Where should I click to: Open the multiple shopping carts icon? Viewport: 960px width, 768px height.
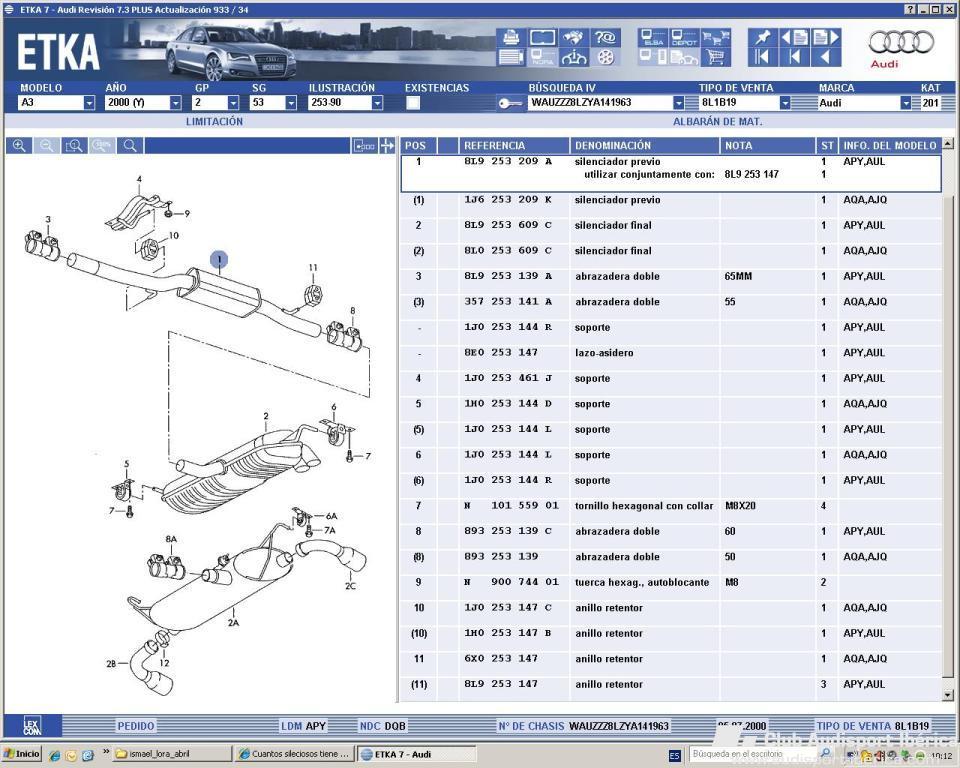715,37
